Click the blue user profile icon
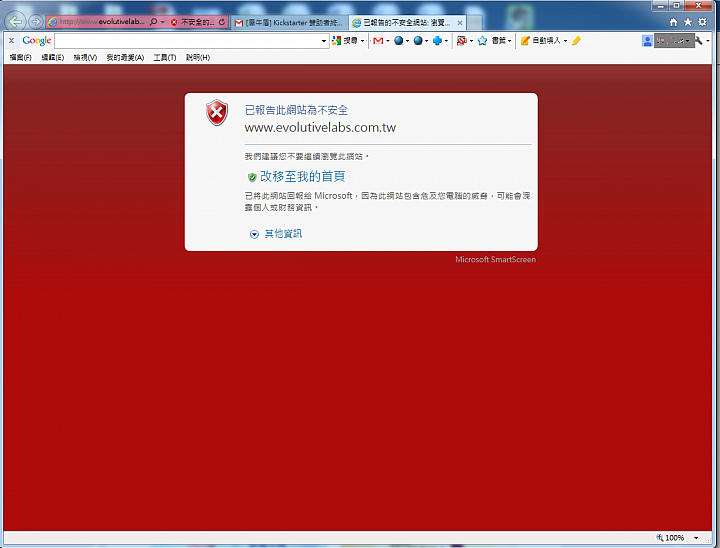Viewport: 720px width, 548px height. click(x=647, y=41)
